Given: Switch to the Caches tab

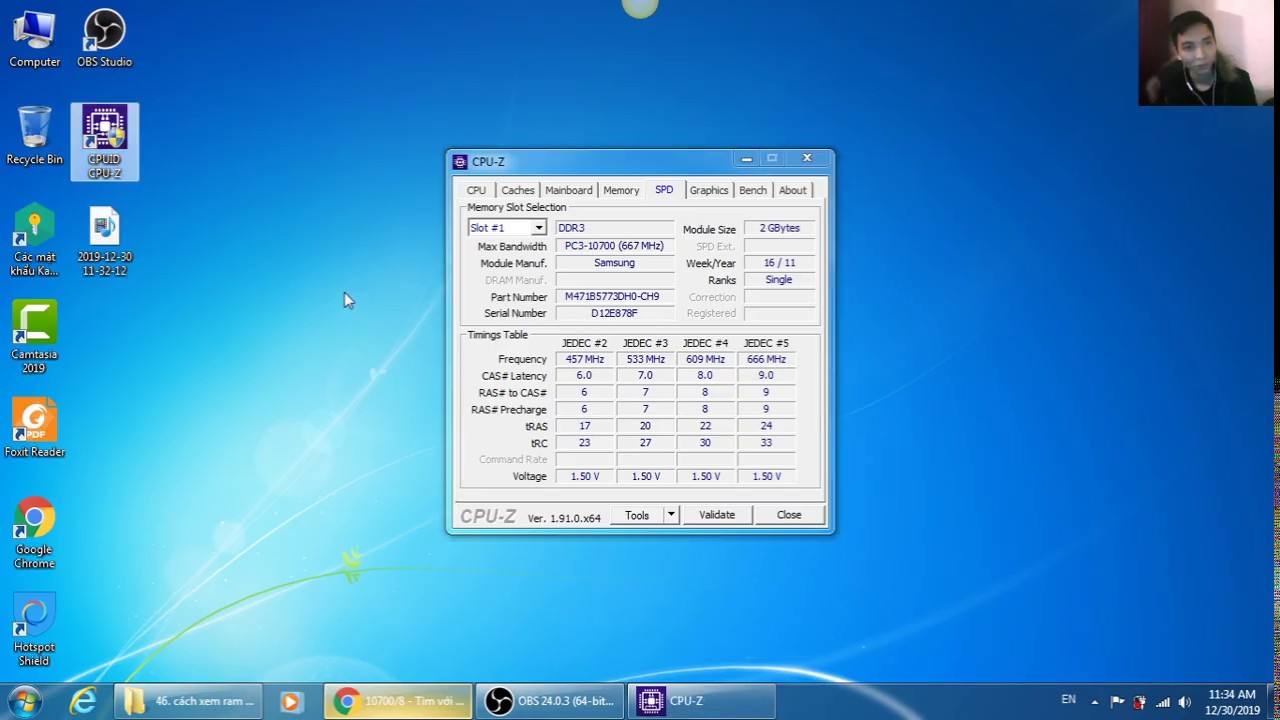Looking at the screenshot, I should 517,190.
